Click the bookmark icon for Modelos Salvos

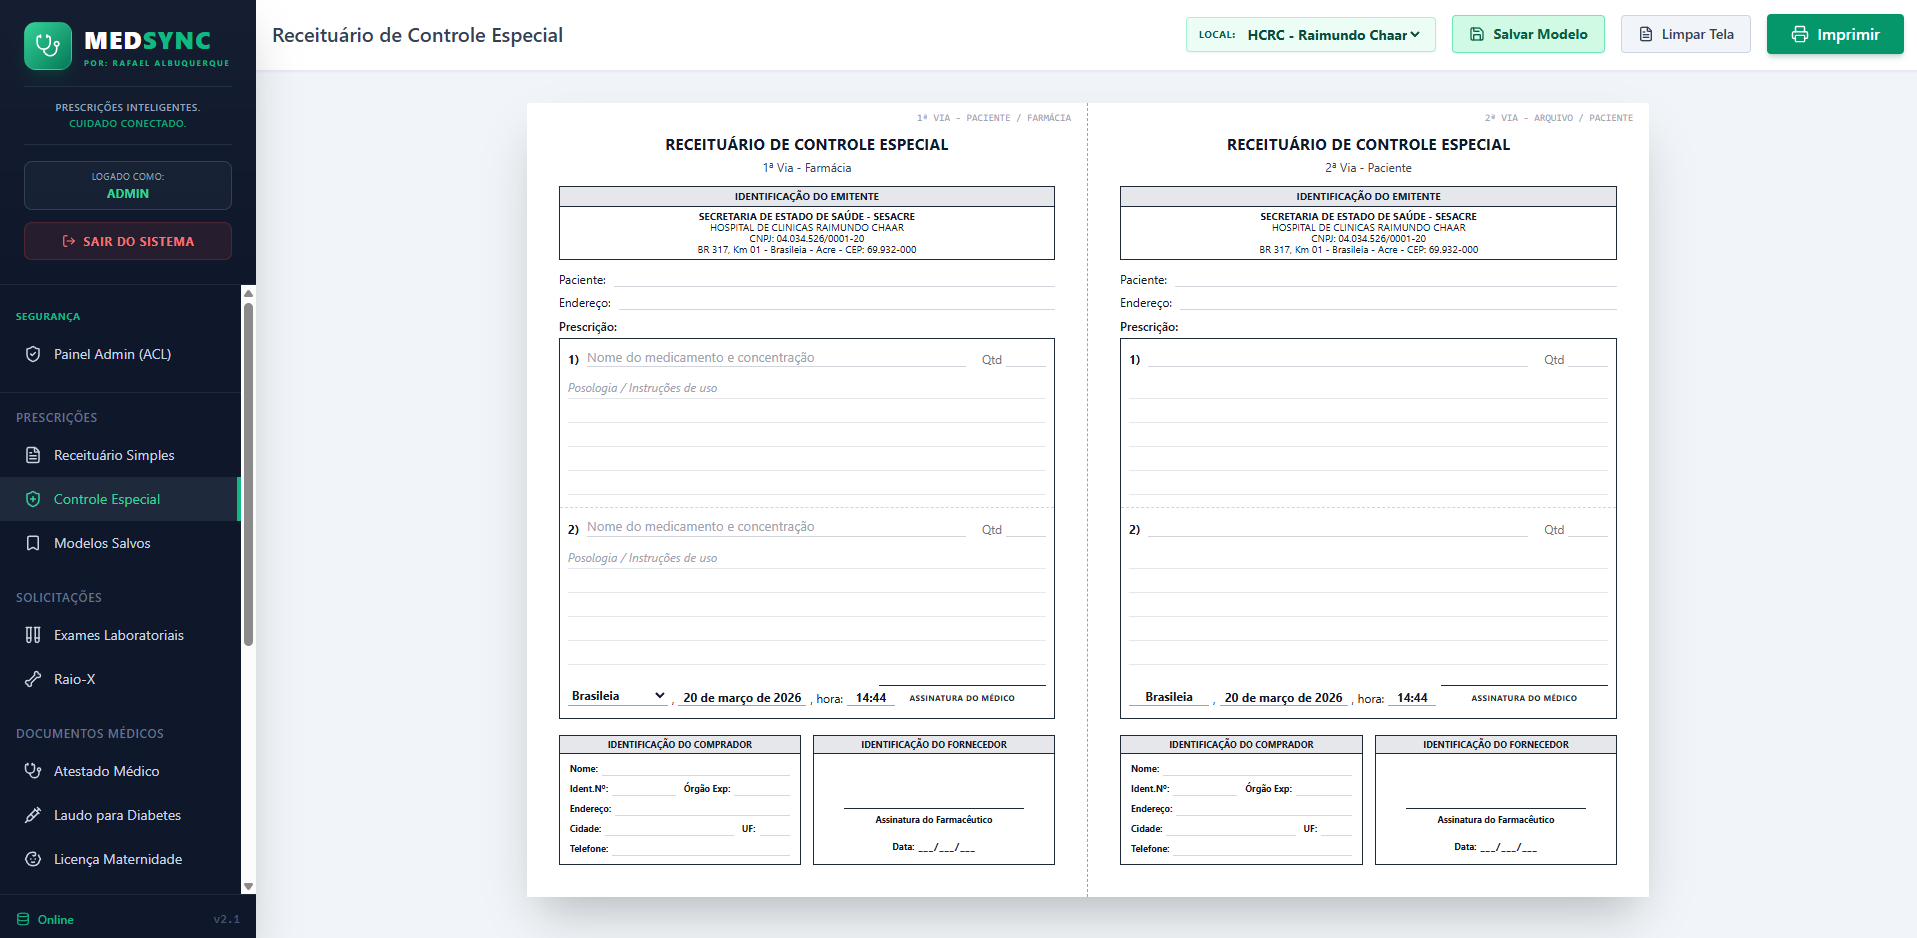click(x=33, y=543)
